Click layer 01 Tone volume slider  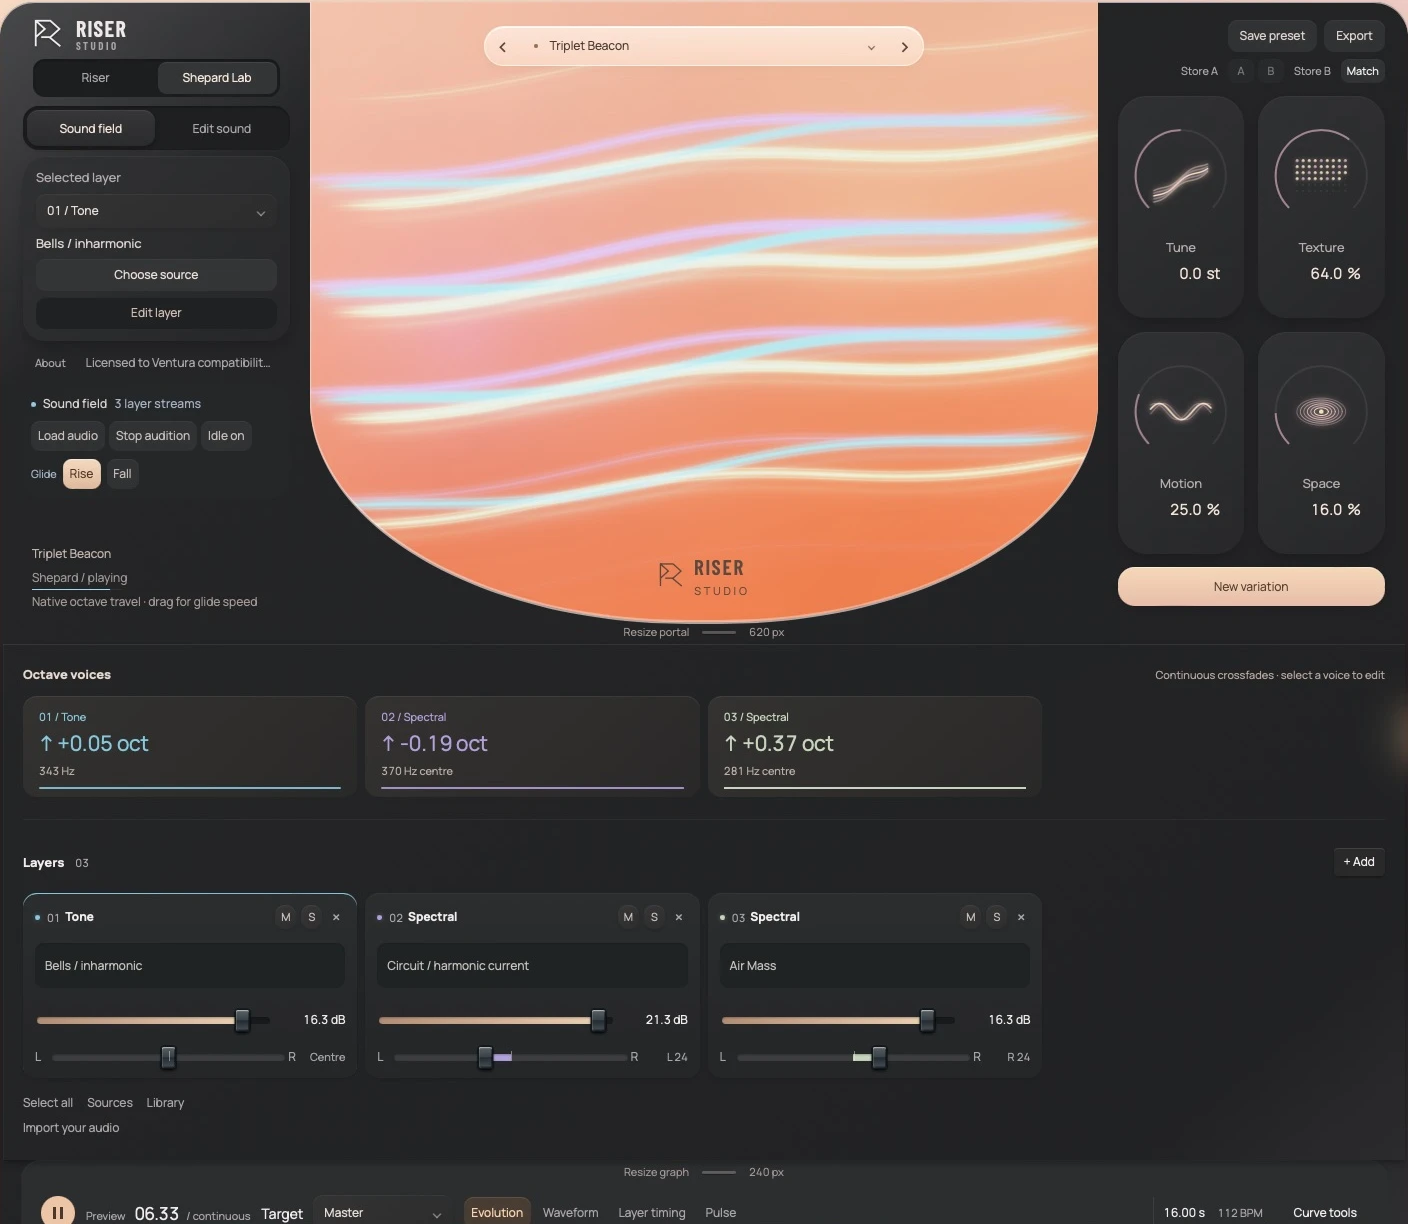(154, 1020)
